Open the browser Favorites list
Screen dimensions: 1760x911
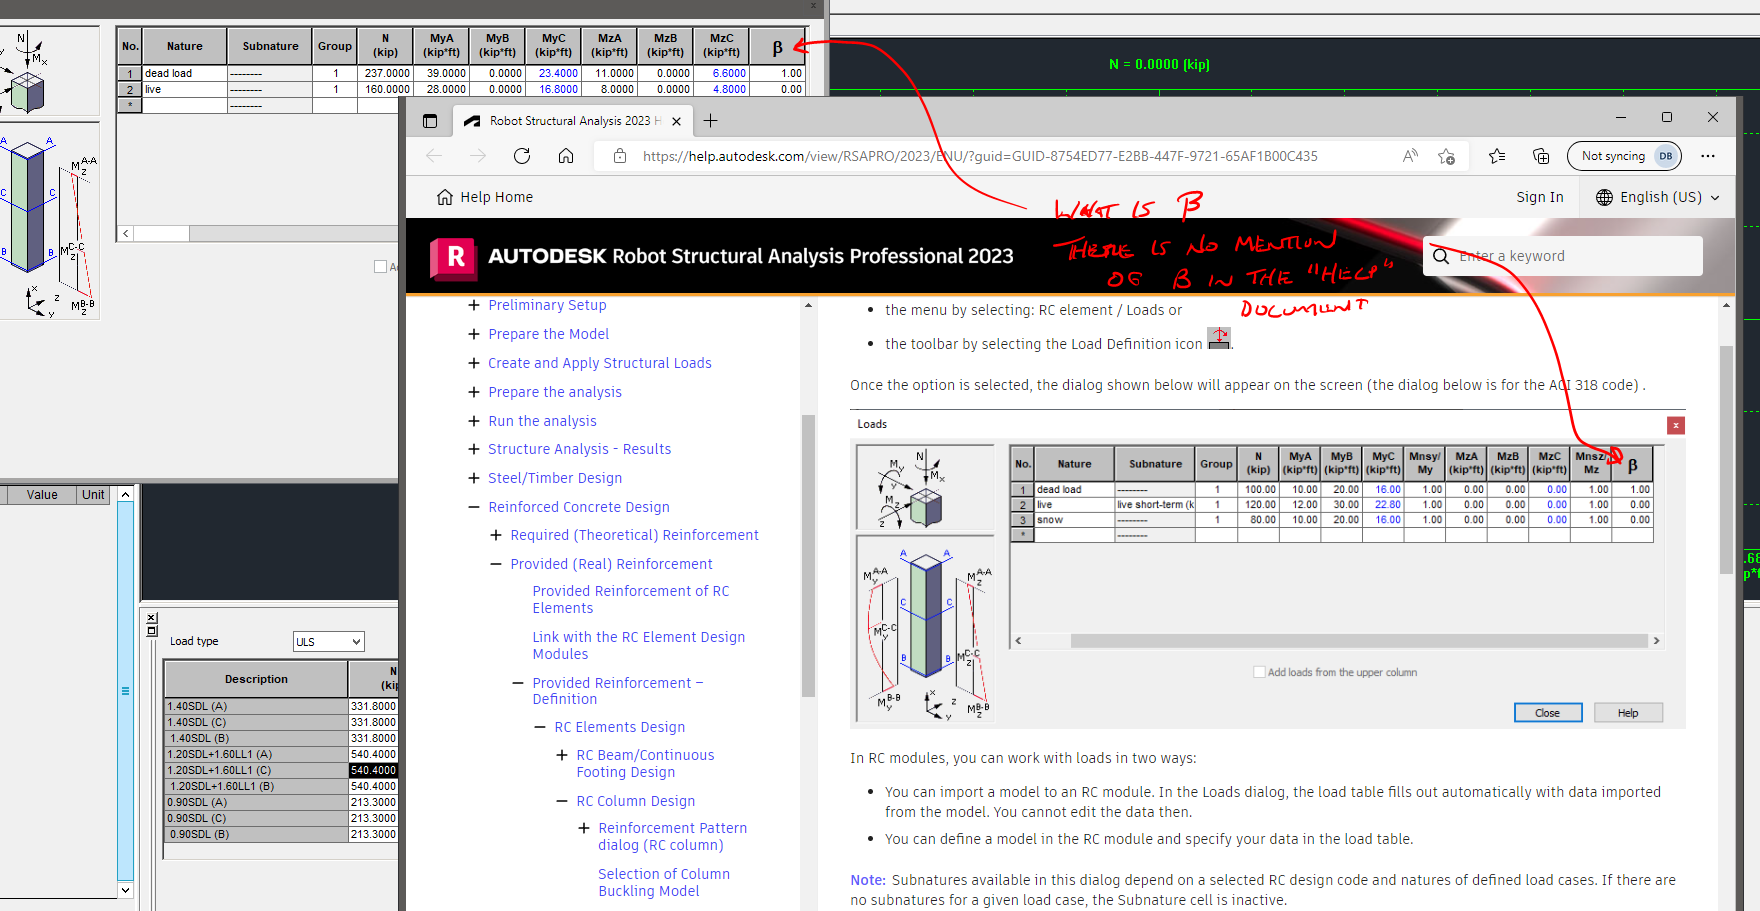tap(1496, 156)
